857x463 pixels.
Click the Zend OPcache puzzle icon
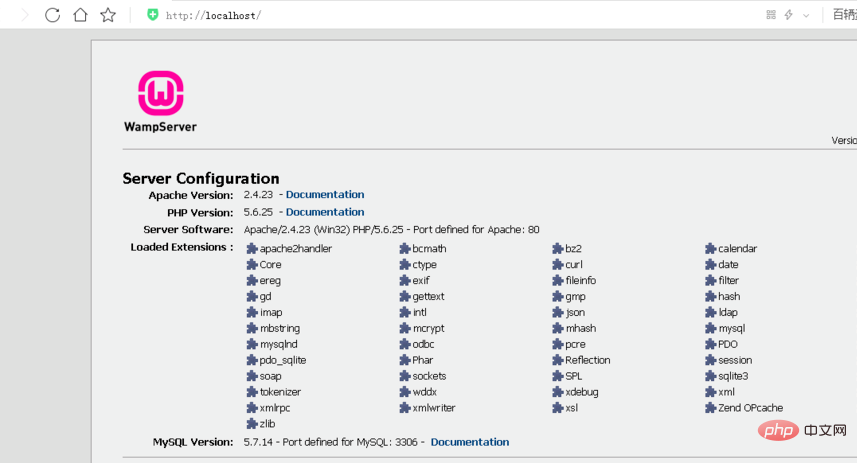711,407
